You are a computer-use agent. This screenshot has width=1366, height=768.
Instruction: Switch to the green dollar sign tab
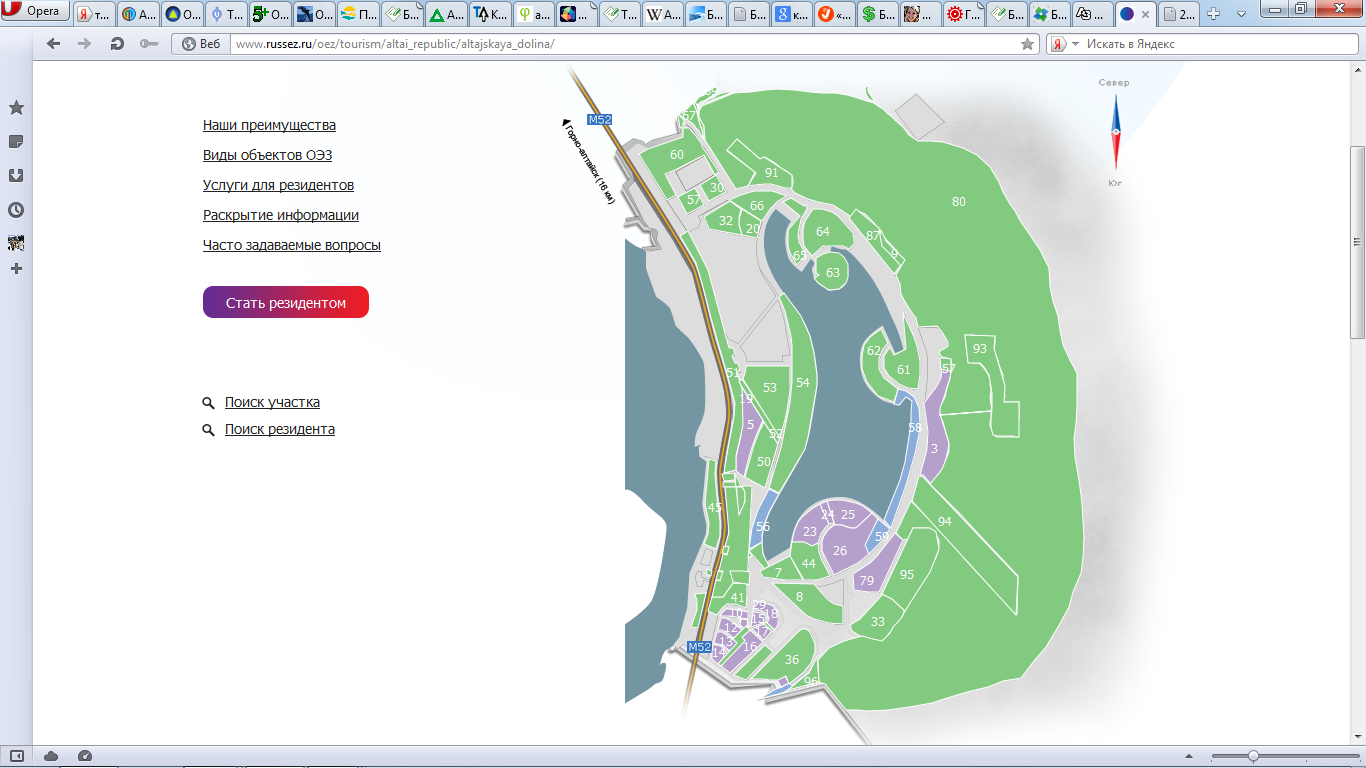(x=878, y=14)
